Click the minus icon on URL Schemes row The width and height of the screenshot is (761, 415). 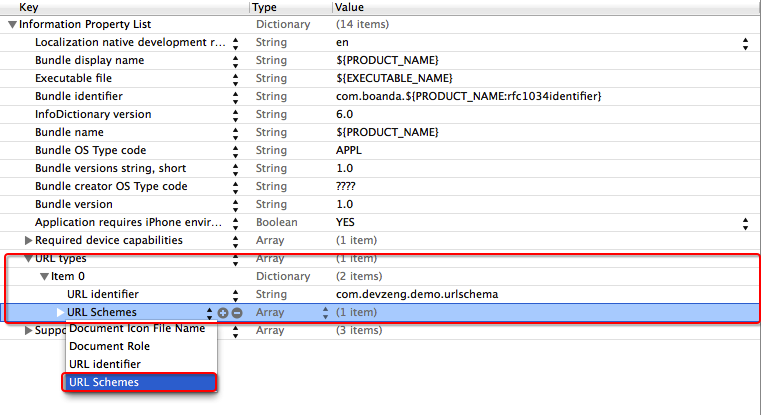click(237, 313)
